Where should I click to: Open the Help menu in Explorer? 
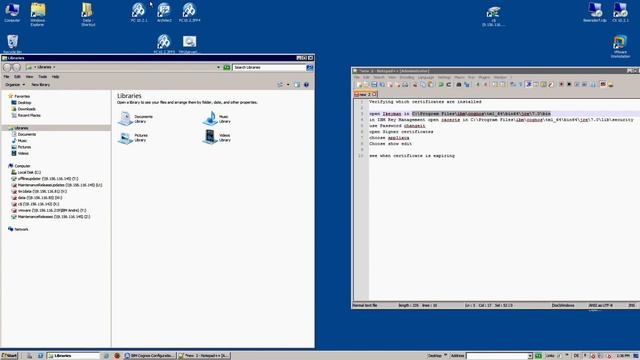56,77
